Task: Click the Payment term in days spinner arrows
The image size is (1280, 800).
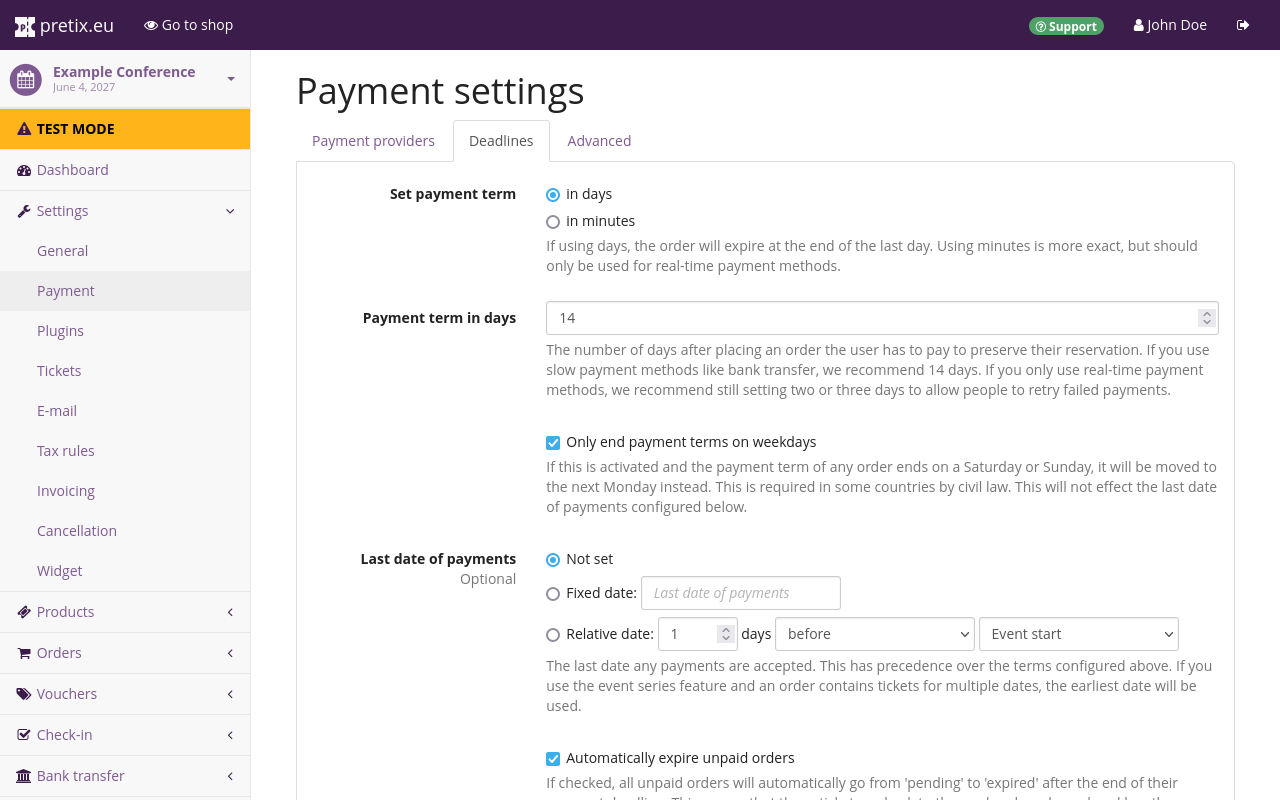Action: [1207, 318]
